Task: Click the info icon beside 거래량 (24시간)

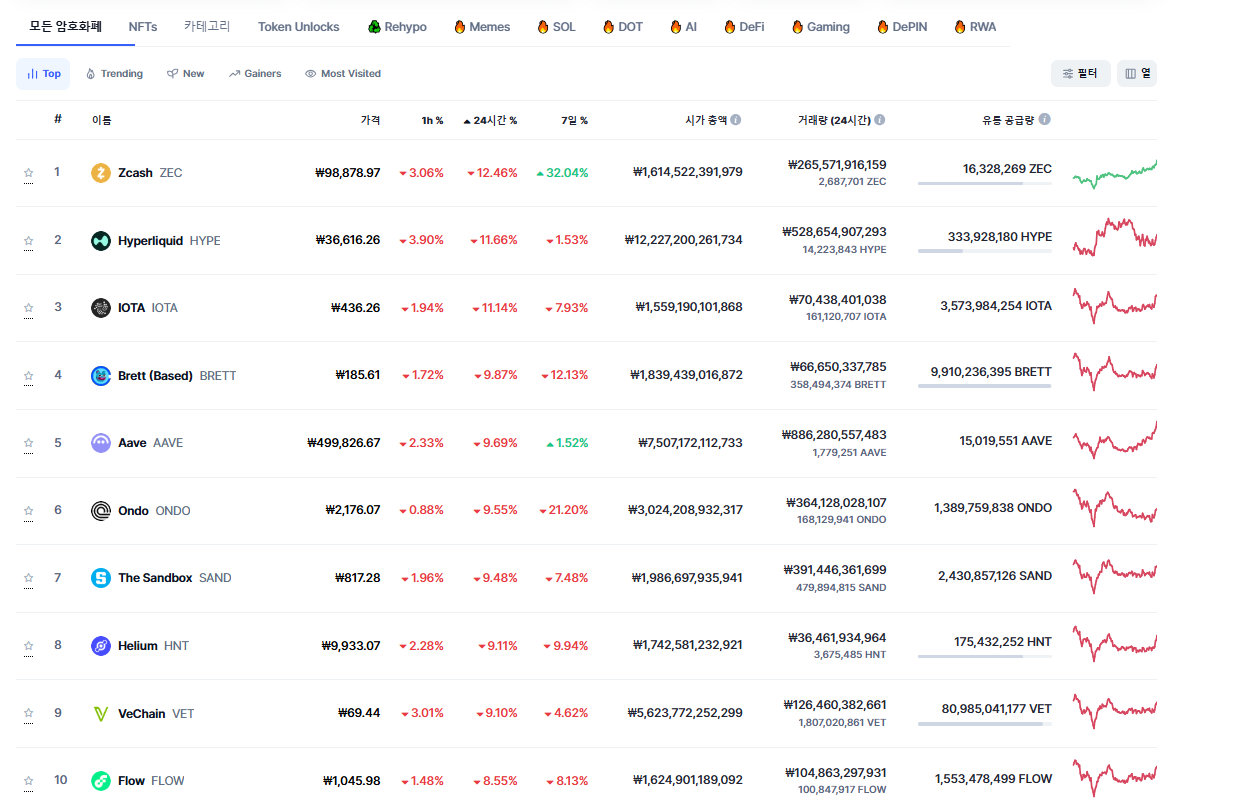Action: [x=880, y=120]
